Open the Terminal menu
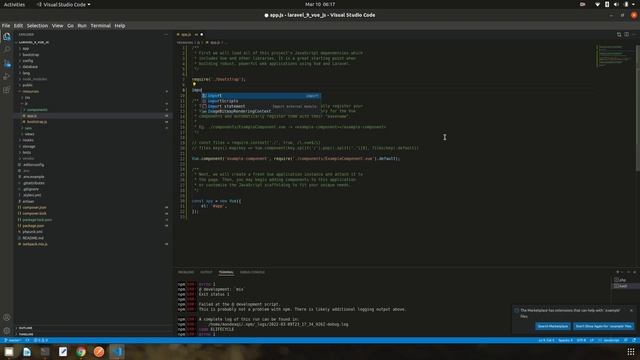 (100, 26)
